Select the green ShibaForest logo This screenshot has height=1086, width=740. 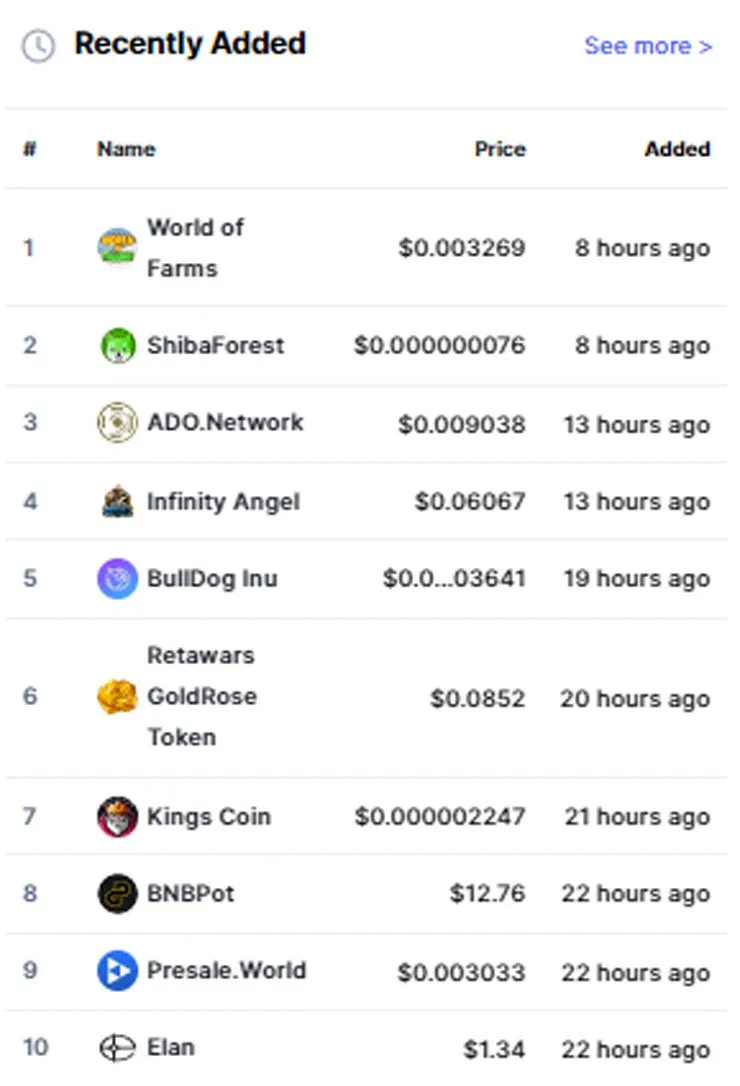(x=118, y=345)
